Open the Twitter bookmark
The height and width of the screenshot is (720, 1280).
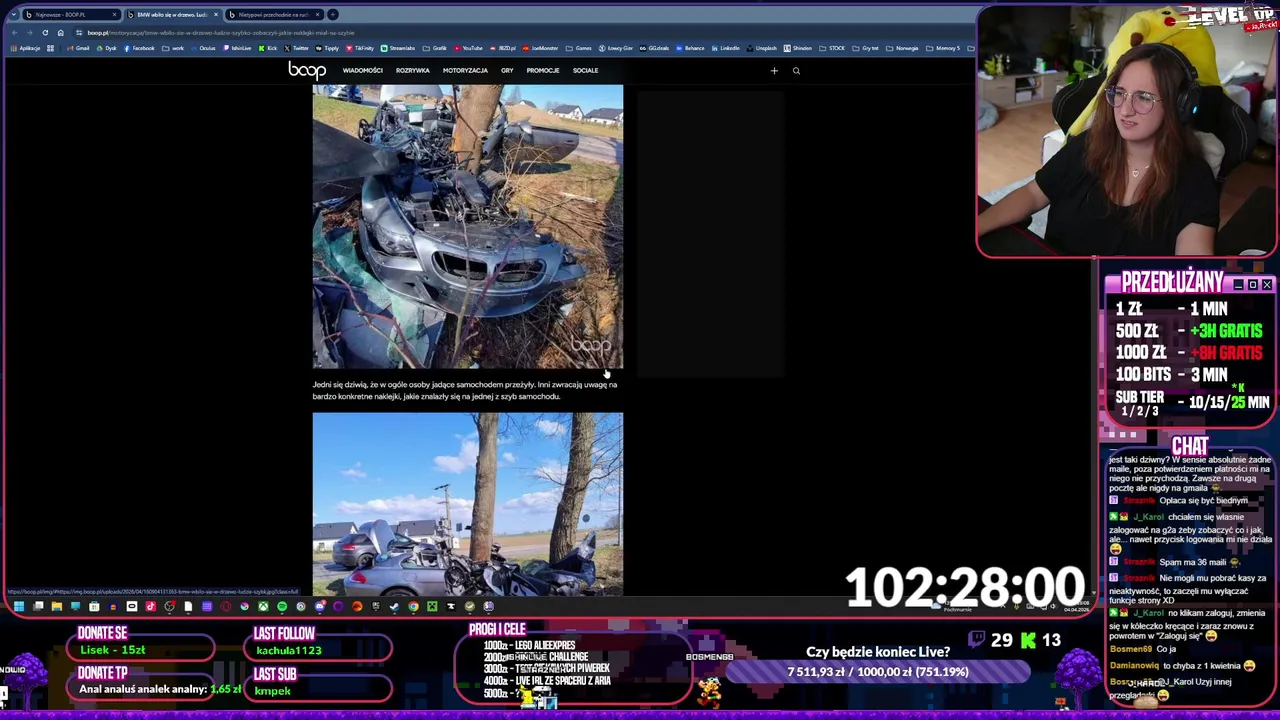[x=295, y=48]
